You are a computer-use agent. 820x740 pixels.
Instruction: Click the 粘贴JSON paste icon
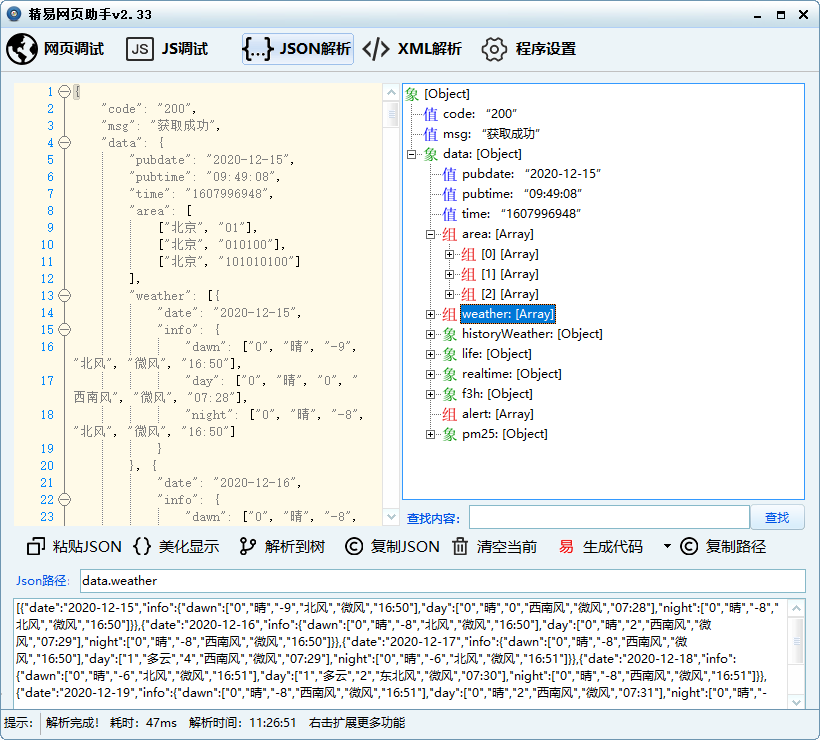click(x=37, y=546)
